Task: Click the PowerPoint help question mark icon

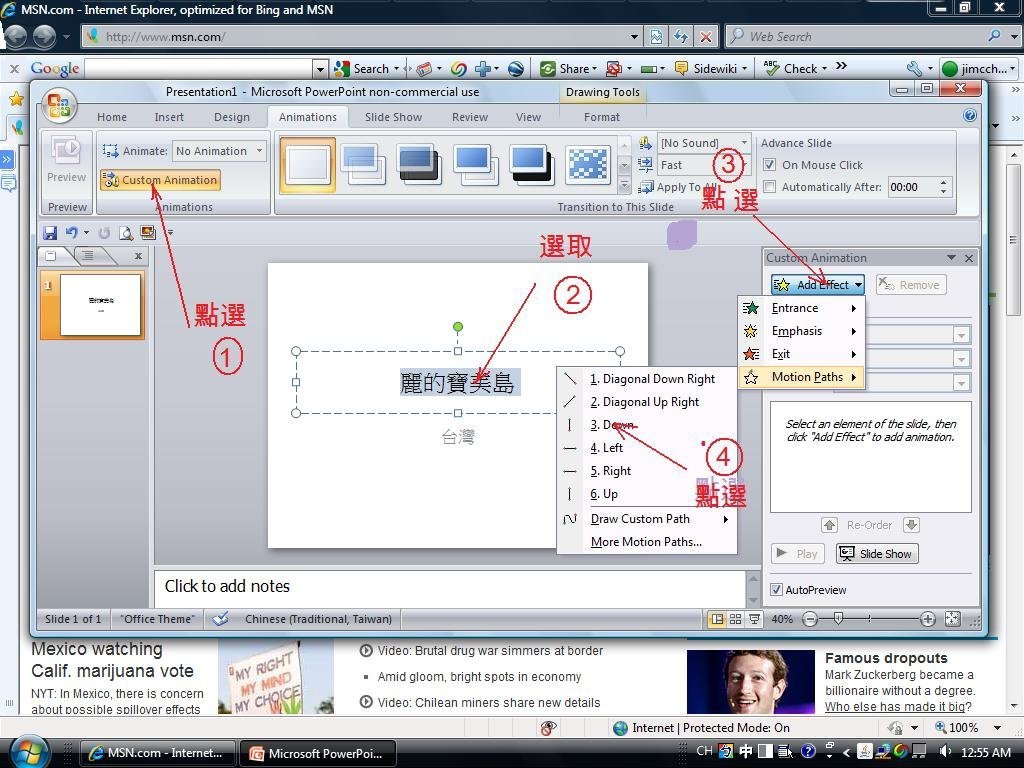Action: (969, 116)
